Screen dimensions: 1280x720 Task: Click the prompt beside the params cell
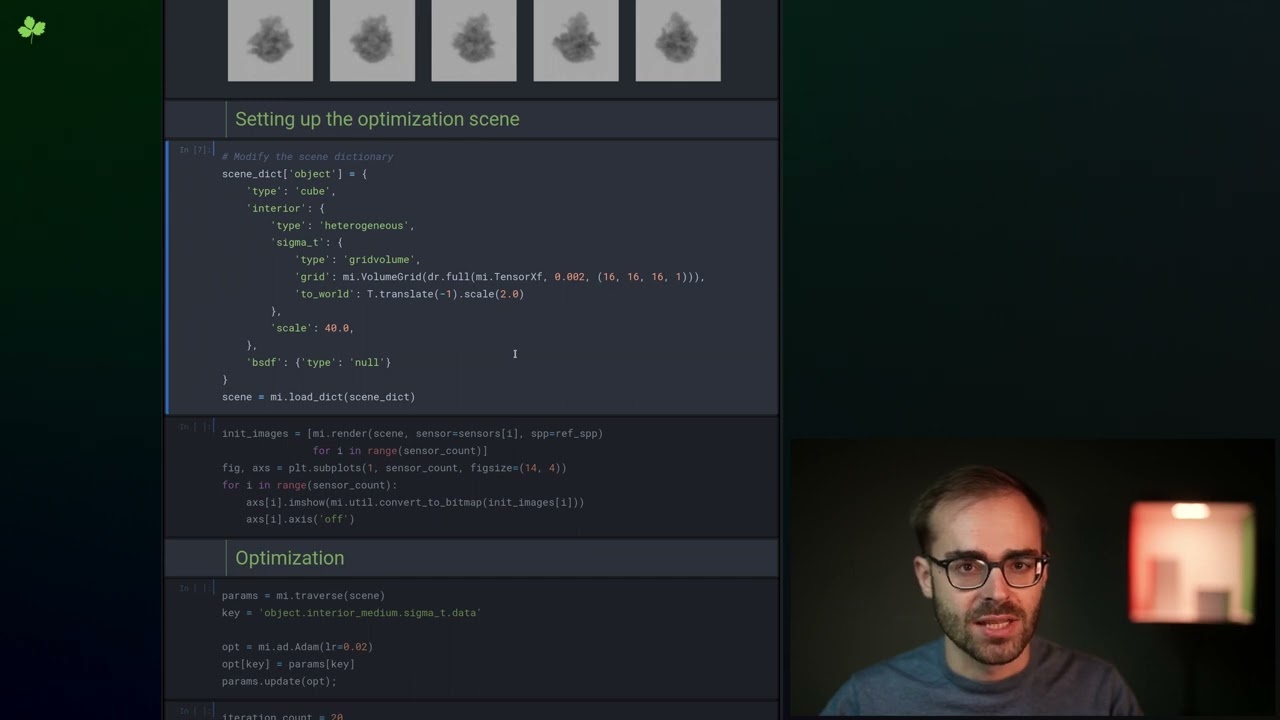click(194, 589)
